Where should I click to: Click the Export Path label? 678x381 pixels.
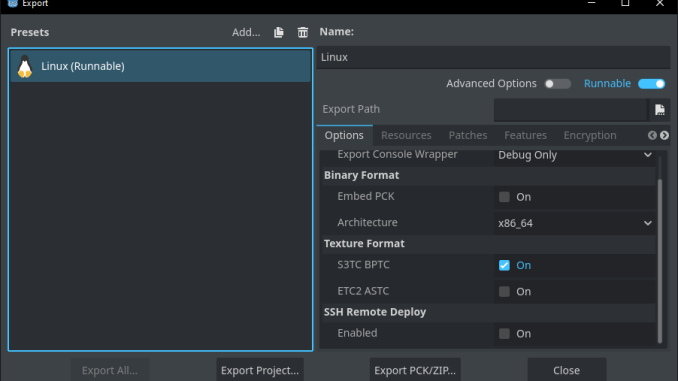pyautogui.click(x=351, y=109)
